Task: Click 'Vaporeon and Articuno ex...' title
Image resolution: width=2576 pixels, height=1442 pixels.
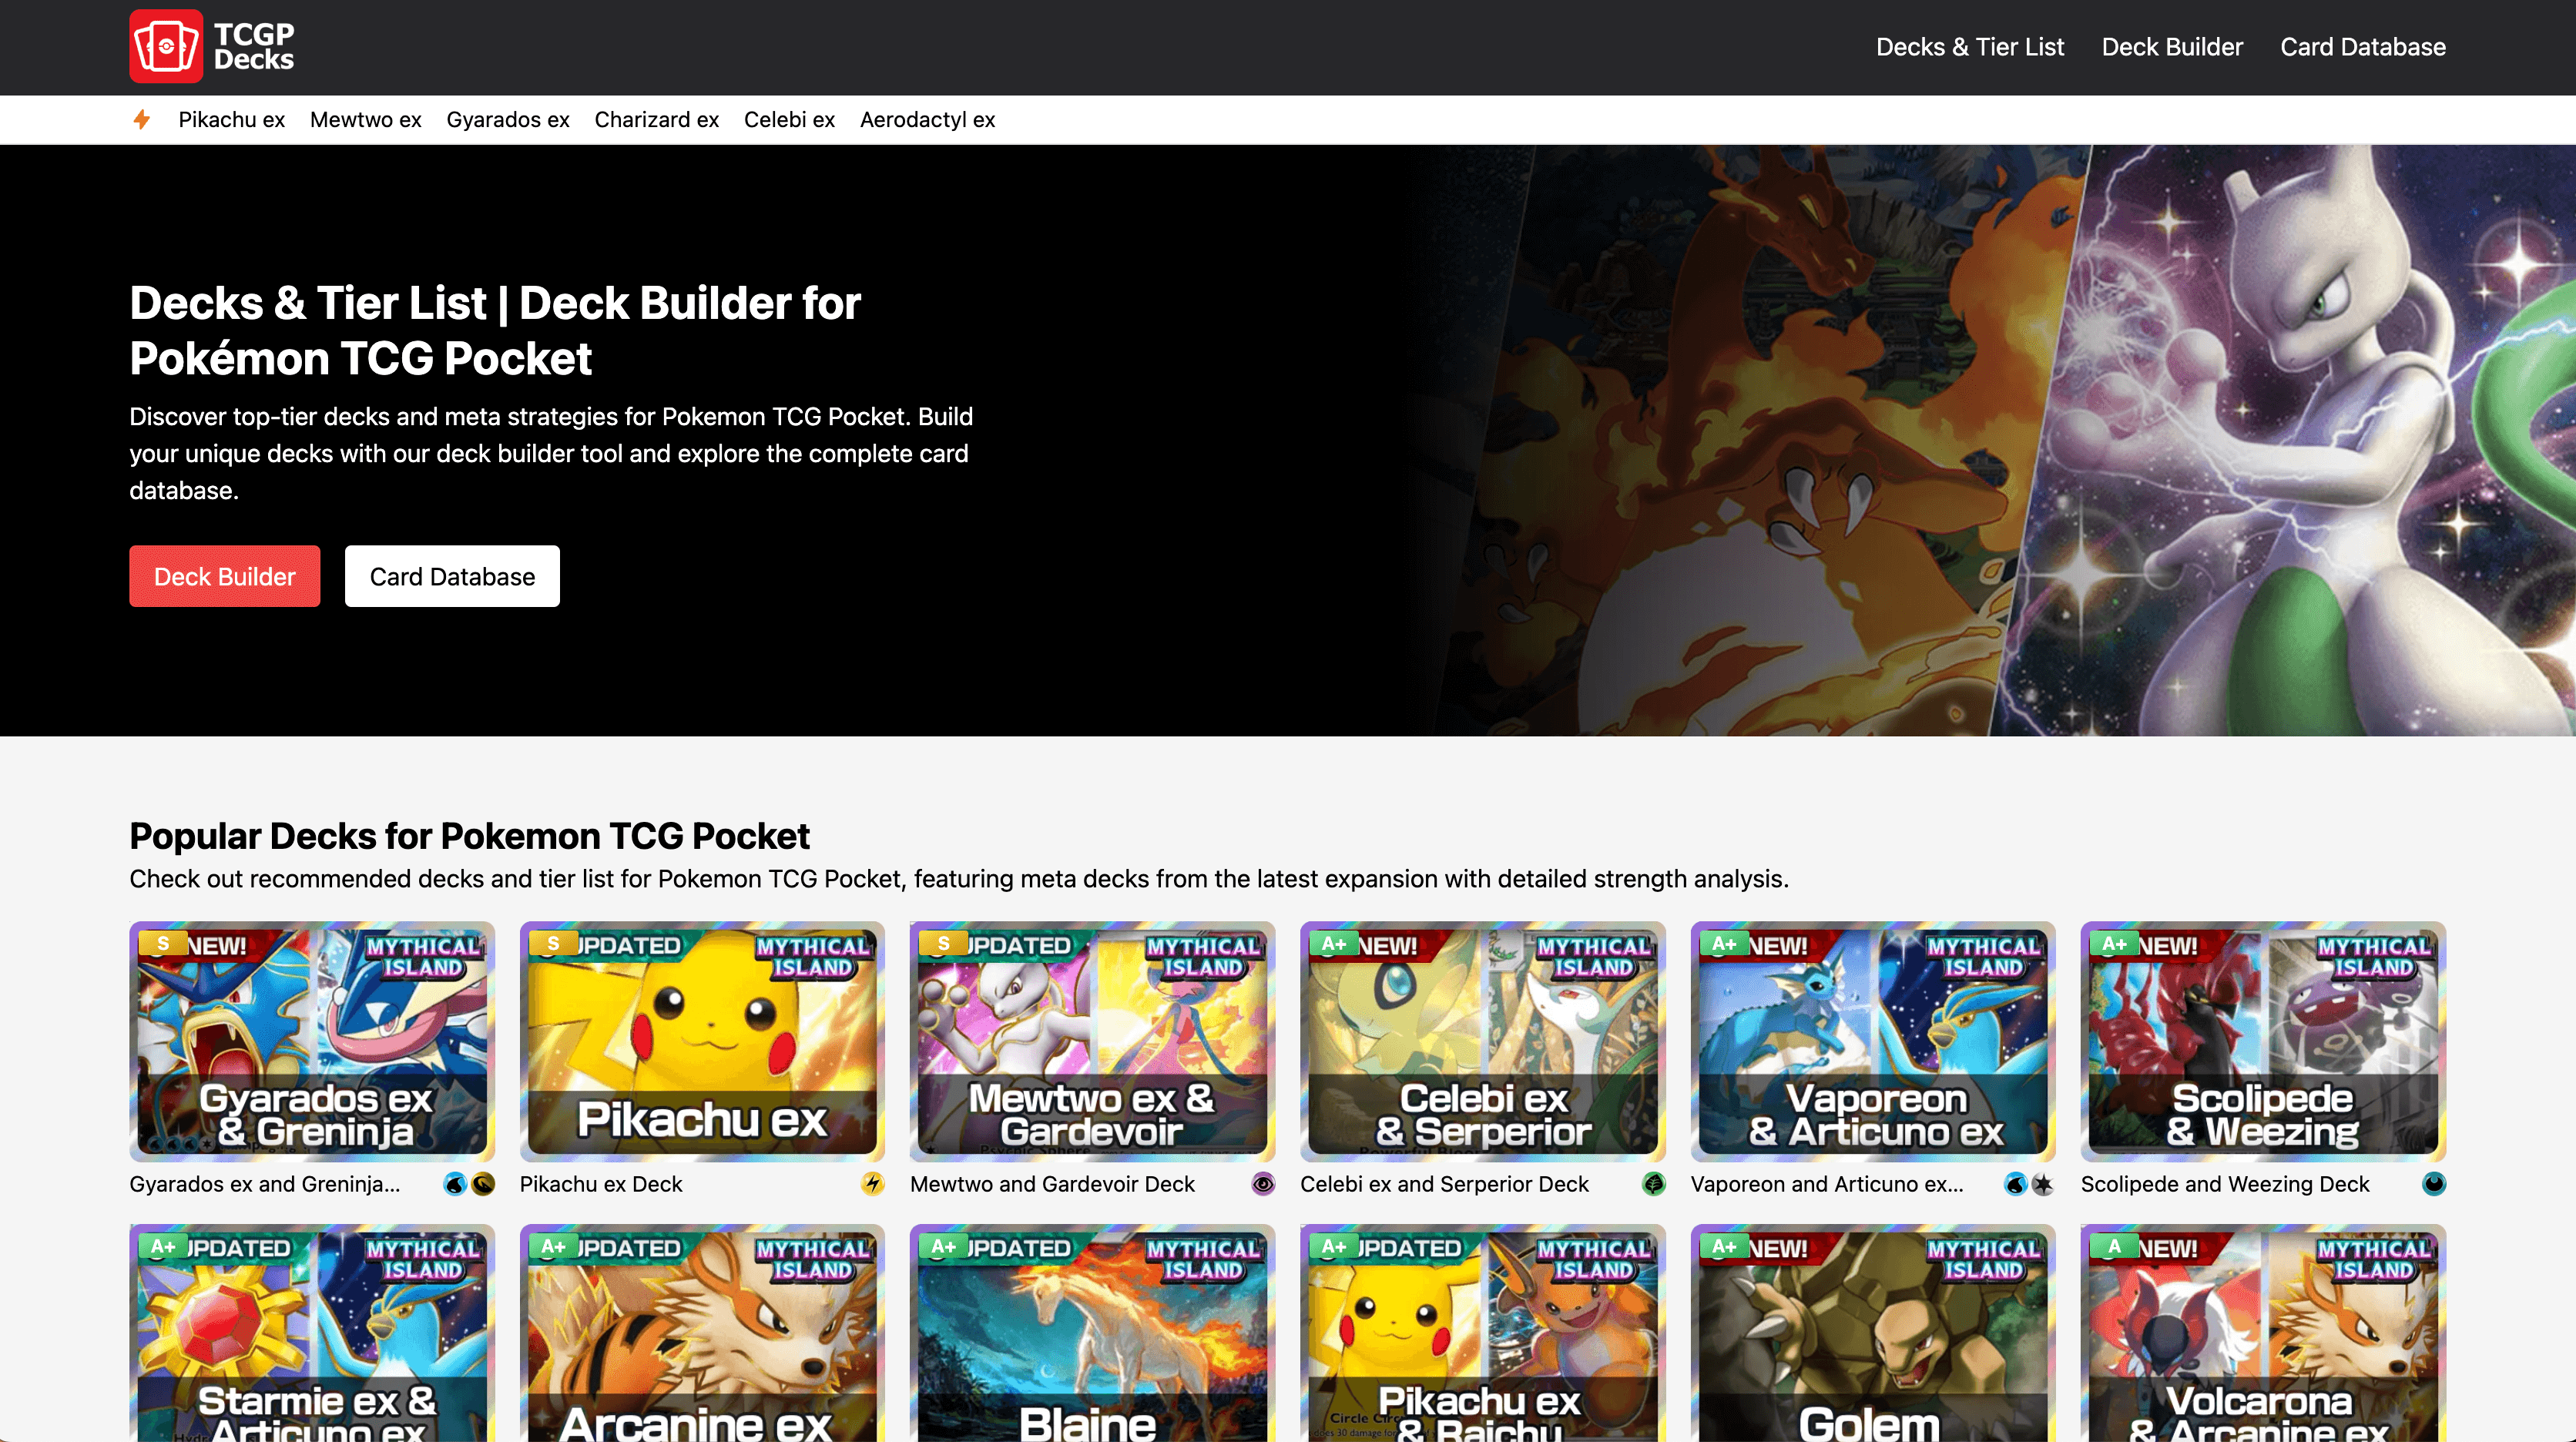Action: click(x=1827, y=1184)
